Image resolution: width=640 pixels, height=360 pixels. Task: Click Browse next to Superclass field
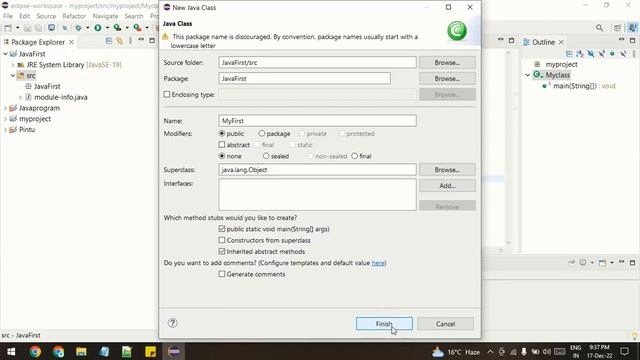(x=447, y=169)
